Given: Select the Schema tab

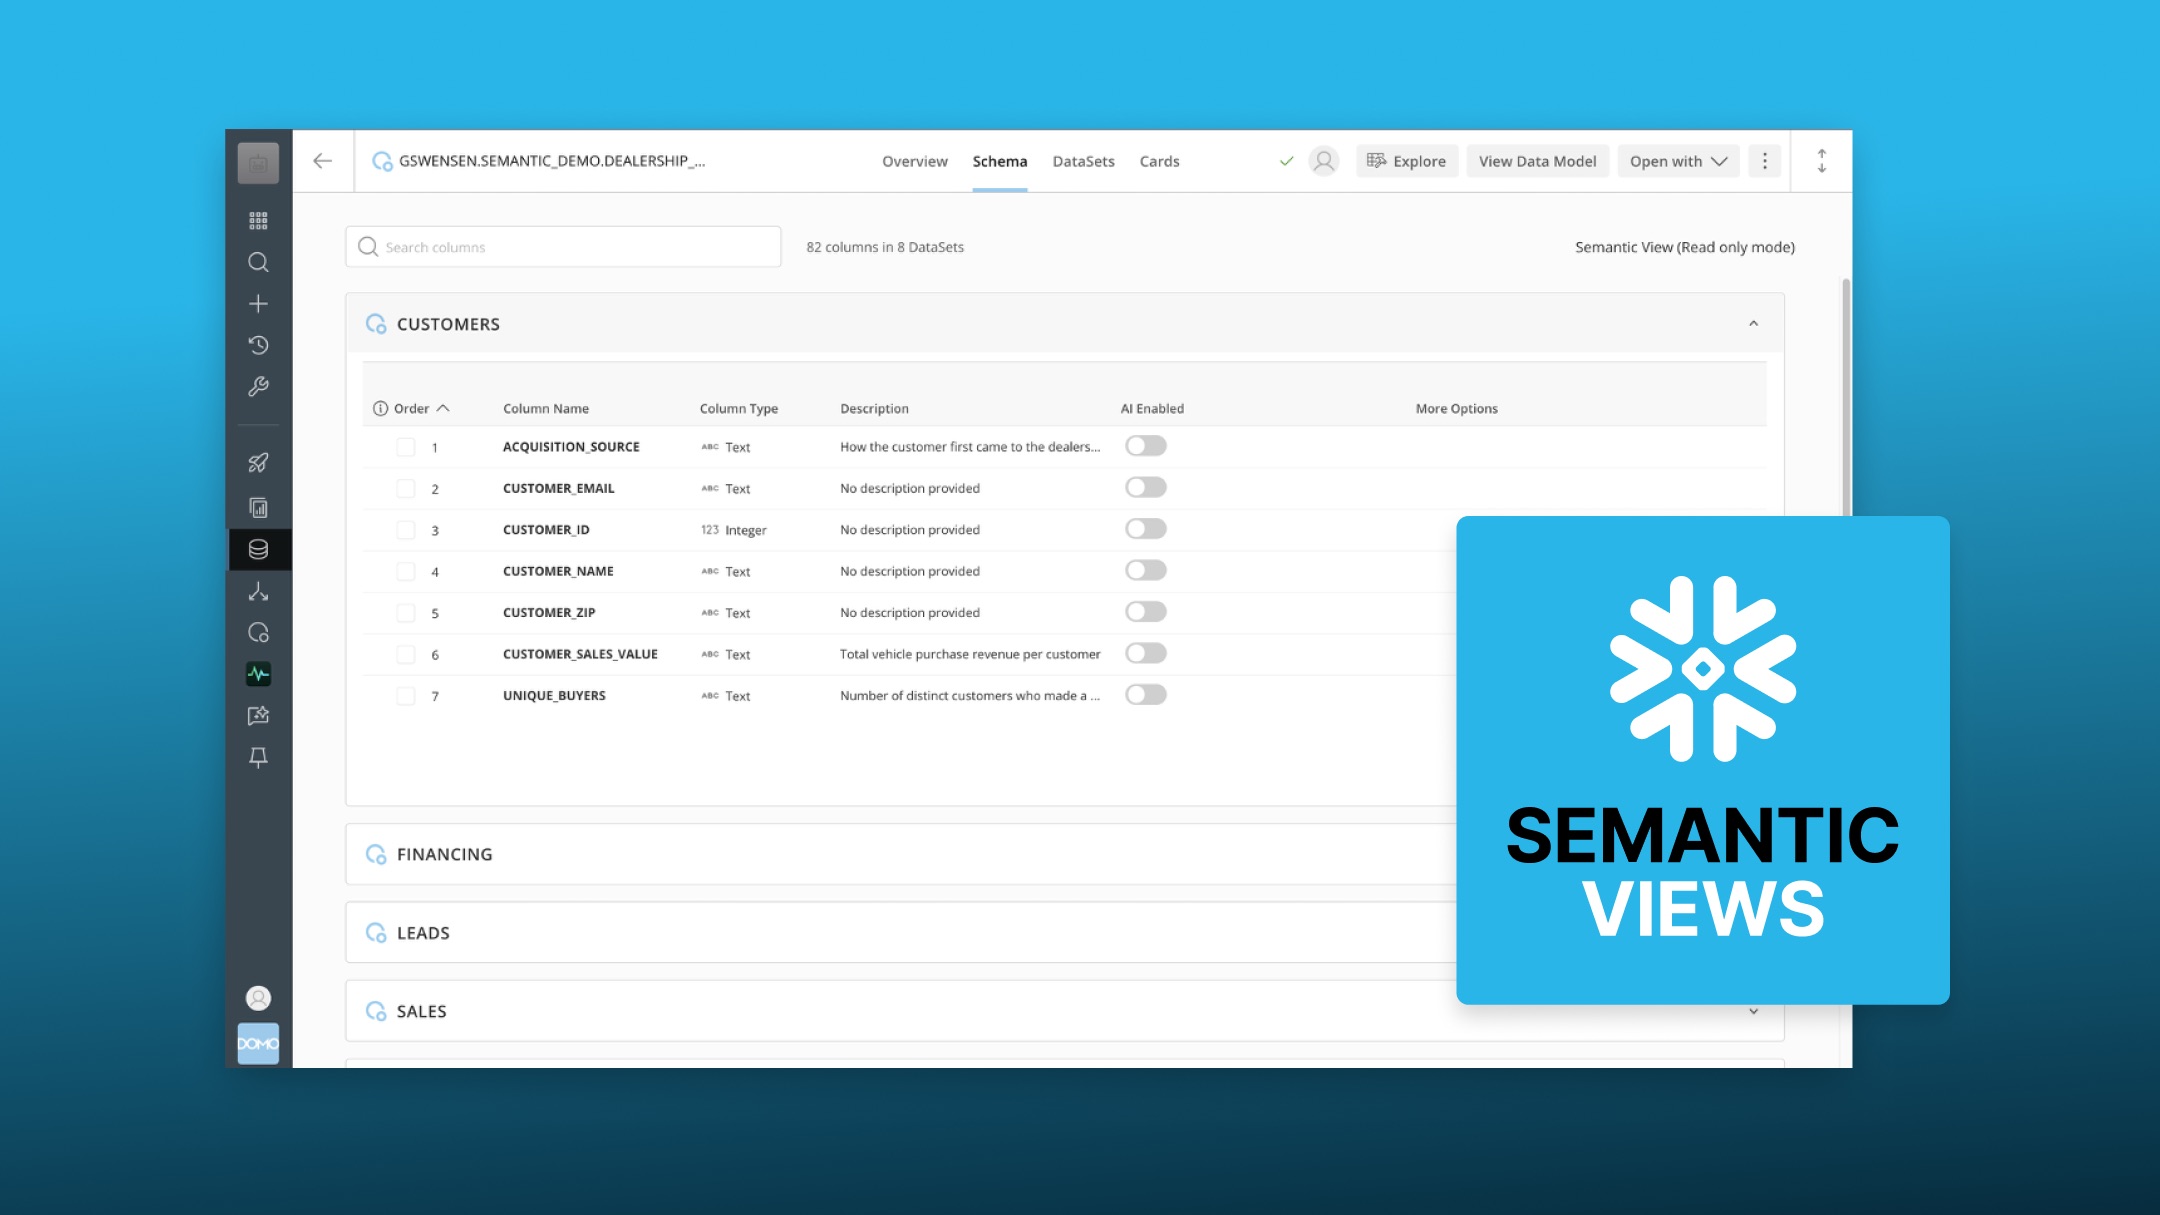Looking at the screenshot, I should [x=999, y=161].
